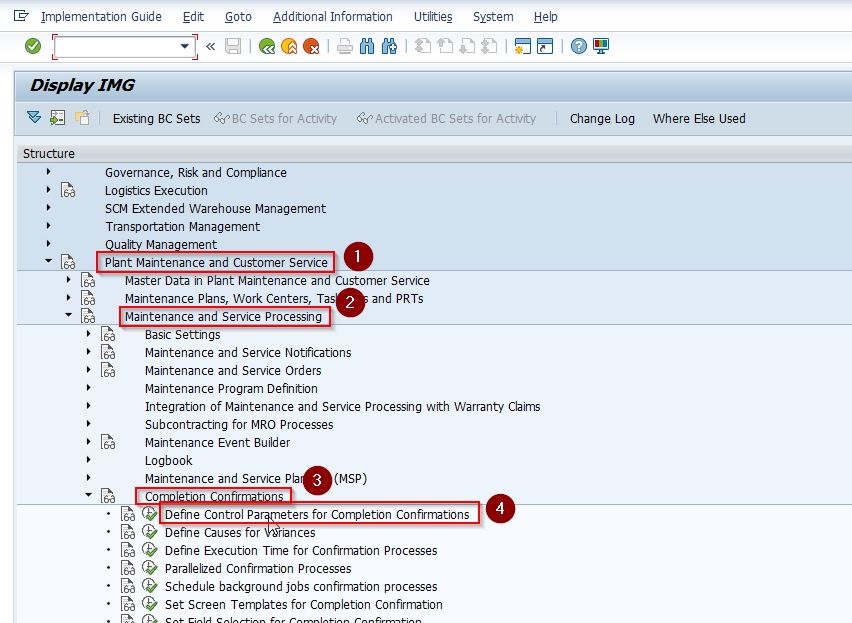
Task: Click the Where Else Used button
Action: (x=699, y=118)
